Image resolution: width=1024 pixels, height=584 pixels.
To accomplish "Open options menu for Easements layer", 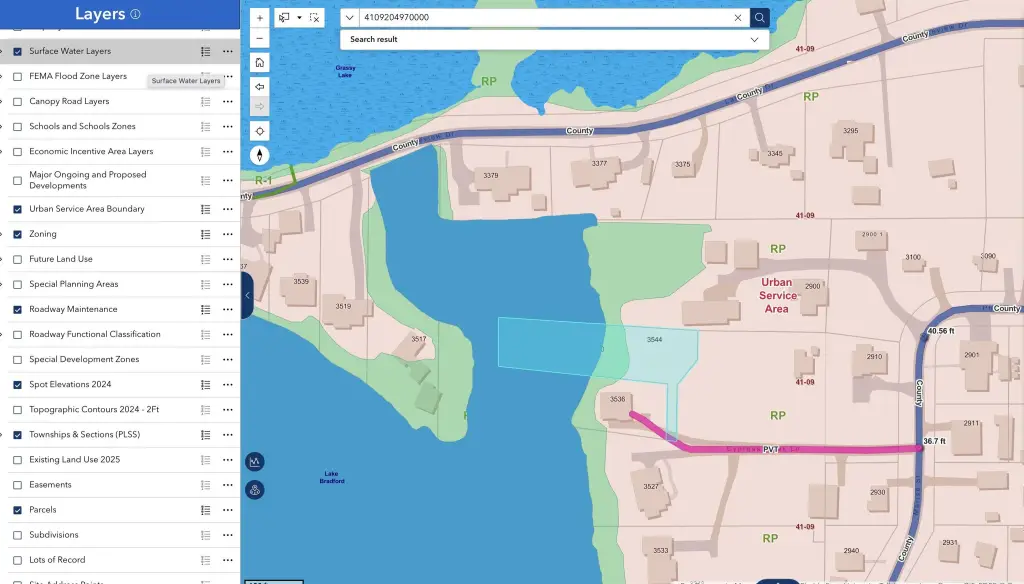I will [x=228, y=485].
